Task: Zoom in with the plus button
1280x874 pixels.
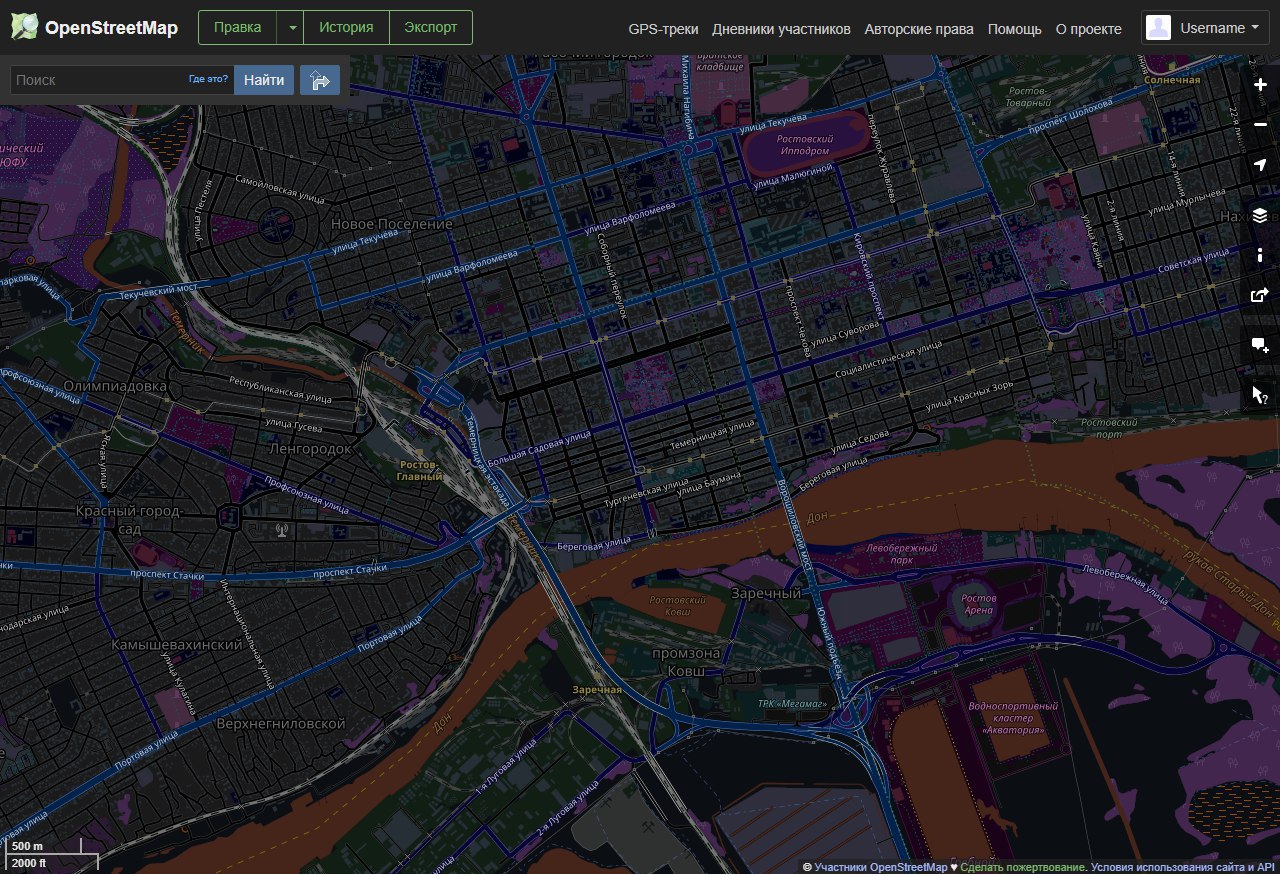Action: click(x=1260, y=85)
